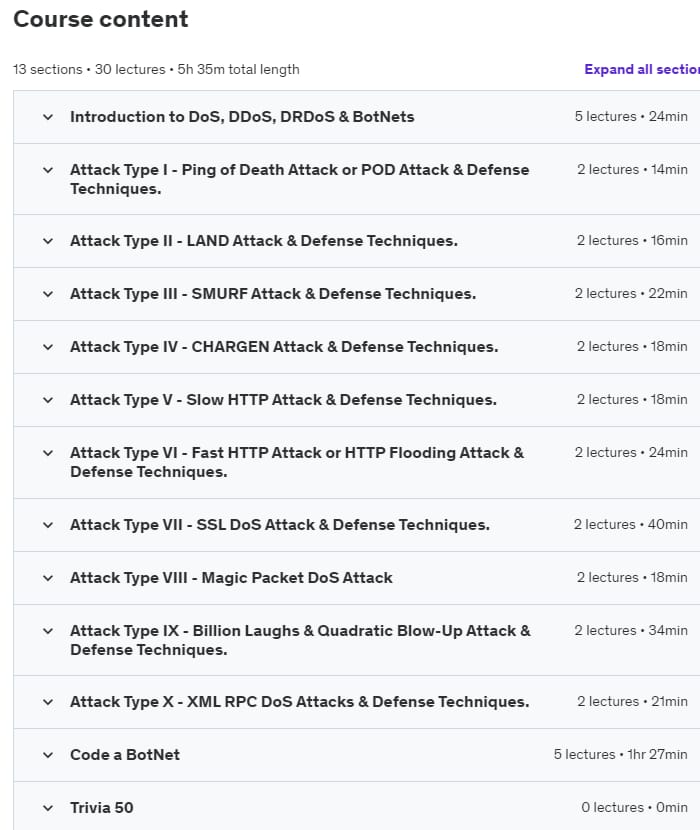Screen dimensions: 700x830
Task: Open Attack Type I Ping of Death title
Action: click(x=300, y=179)
